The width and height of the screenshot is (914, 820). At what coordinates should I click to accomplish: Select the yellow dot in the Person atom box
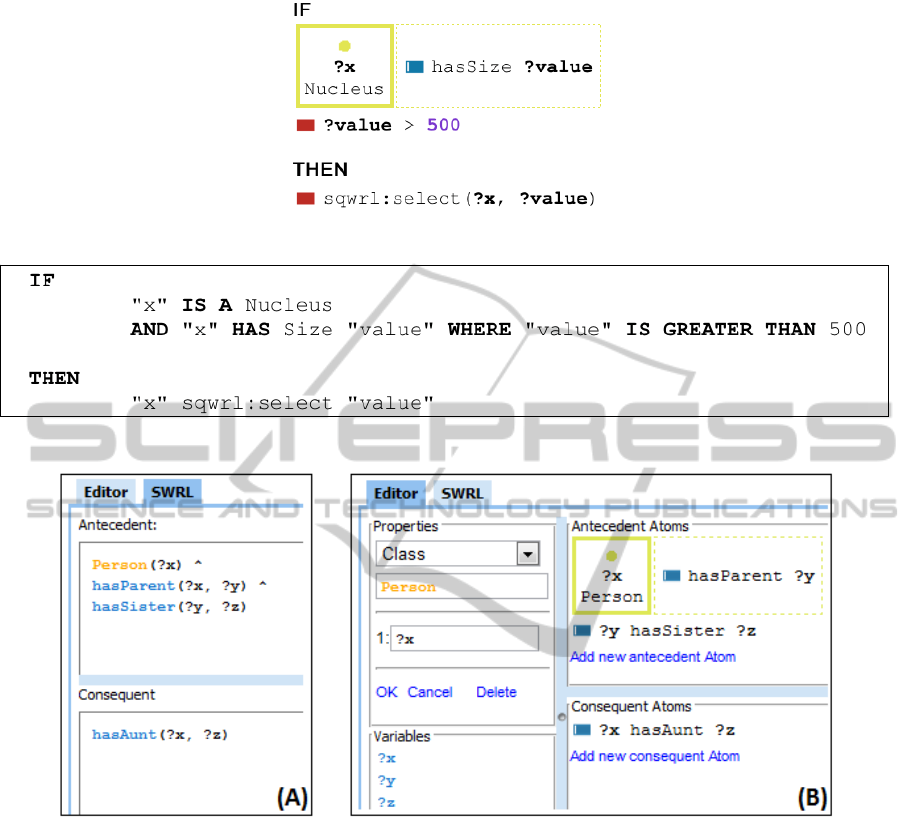click(611, 554)
